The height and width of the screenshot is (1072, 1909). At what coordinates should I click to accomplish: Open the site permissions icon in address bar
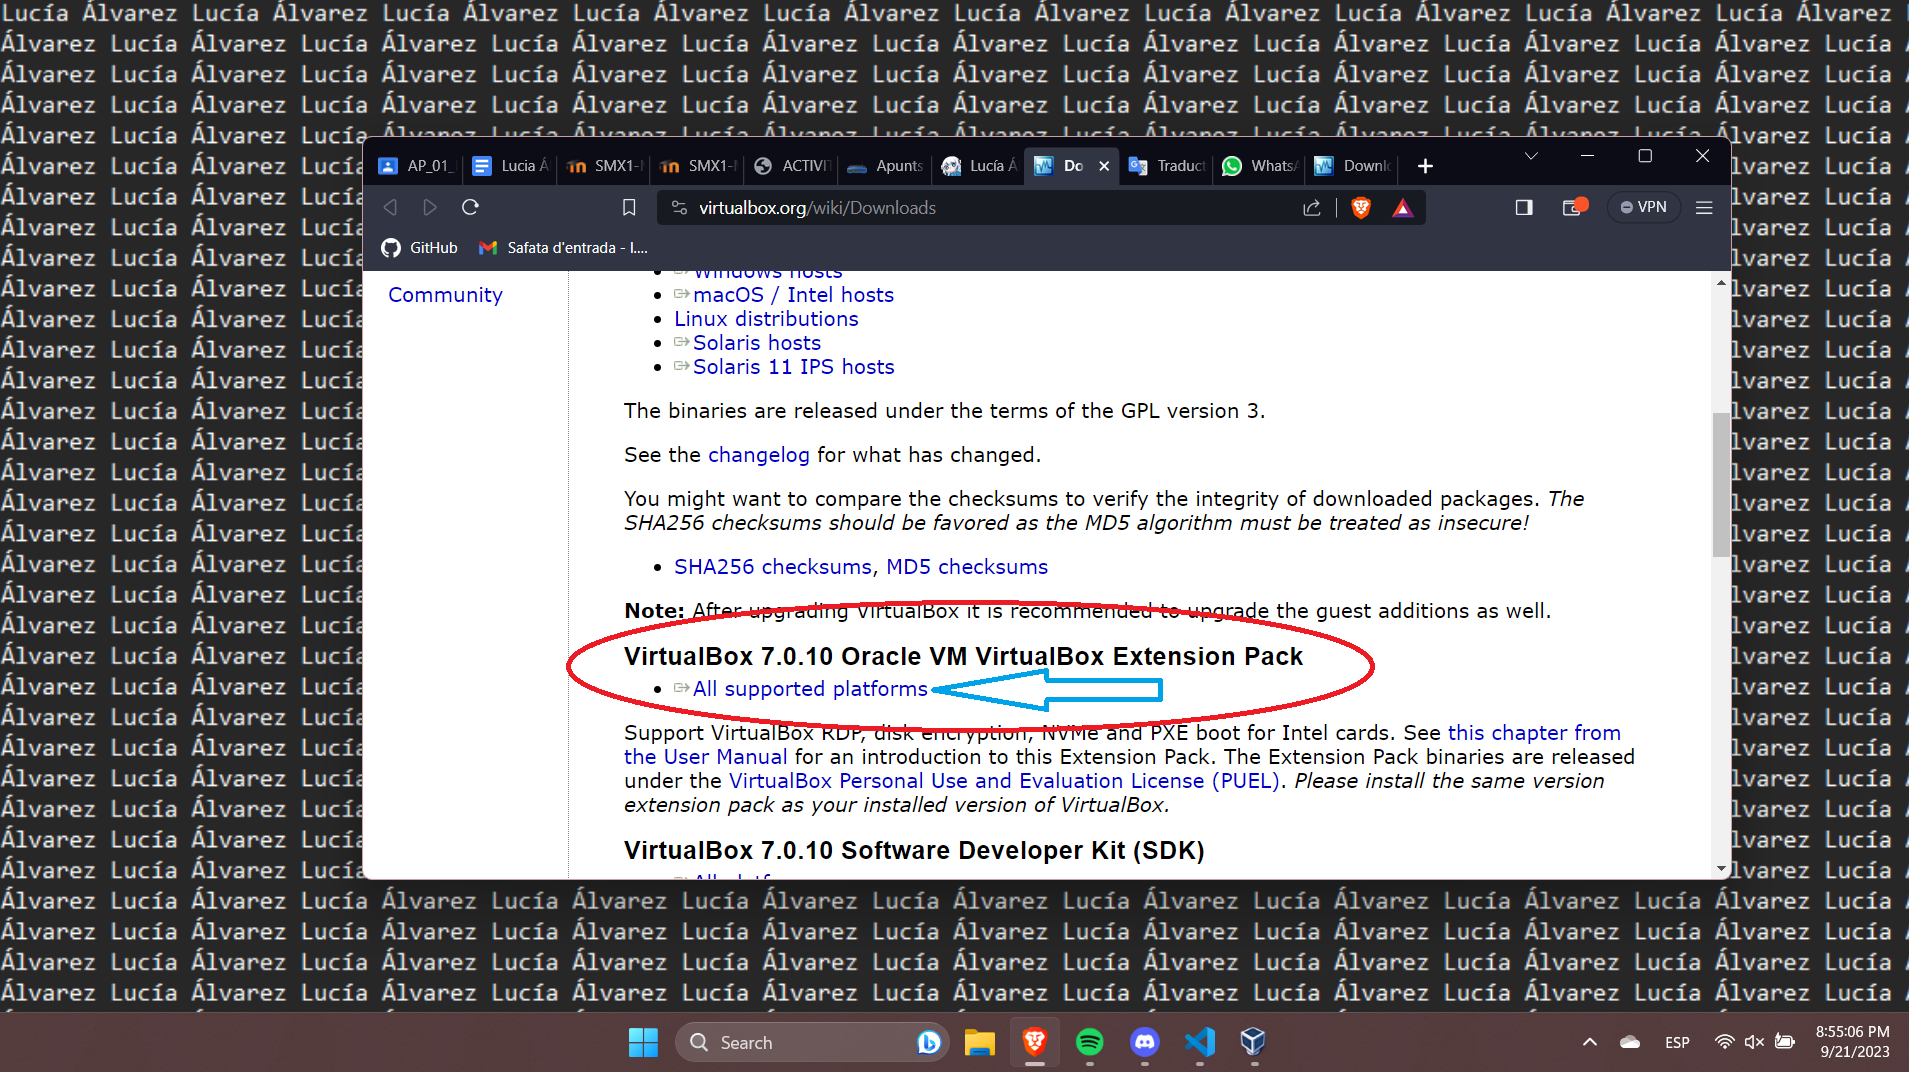point(678,207)
